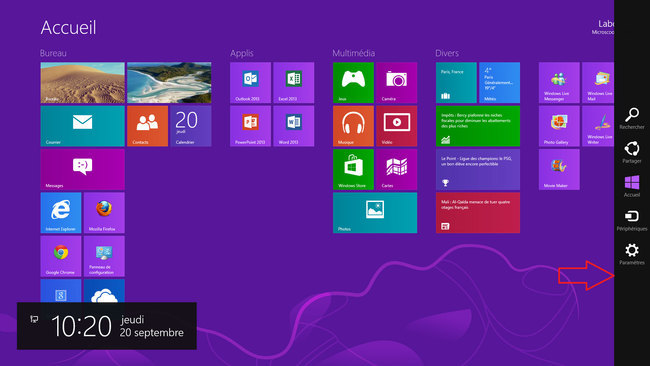This screenshot has width=650, height=366.
Task: Launch the PowerPoint 2013 tile
Action: pyautogui.click(x=250, y=126)
